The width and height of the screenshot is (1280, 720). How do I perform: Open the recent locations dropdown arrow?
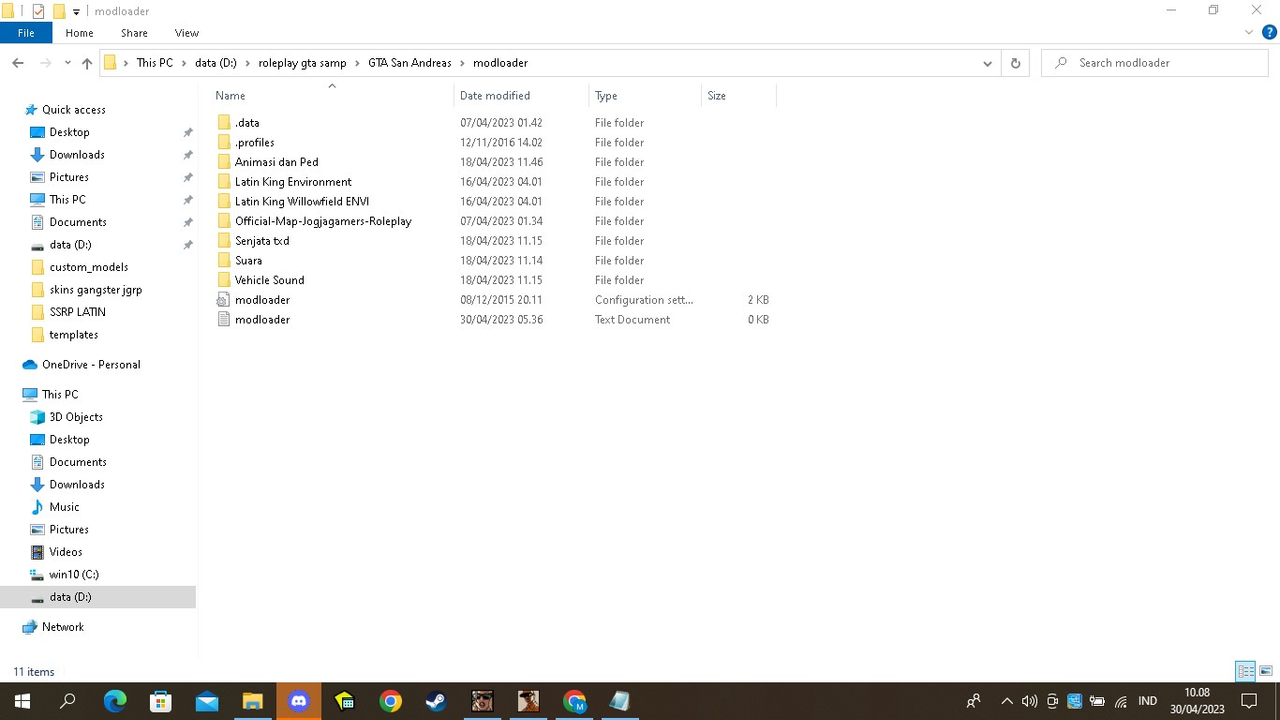point(68,63)
